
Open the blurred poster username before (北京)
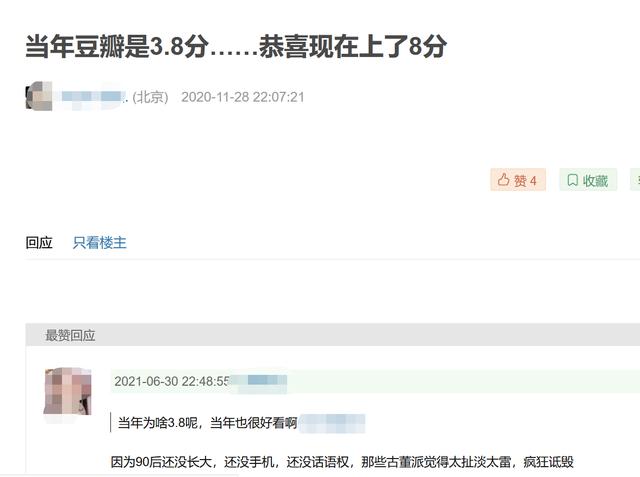coord(92,97)
